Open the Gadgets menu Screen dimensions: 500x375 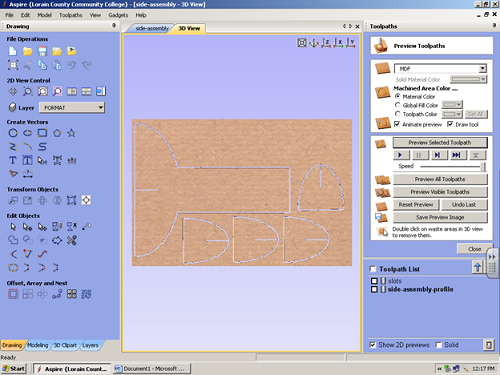[118, 15]
